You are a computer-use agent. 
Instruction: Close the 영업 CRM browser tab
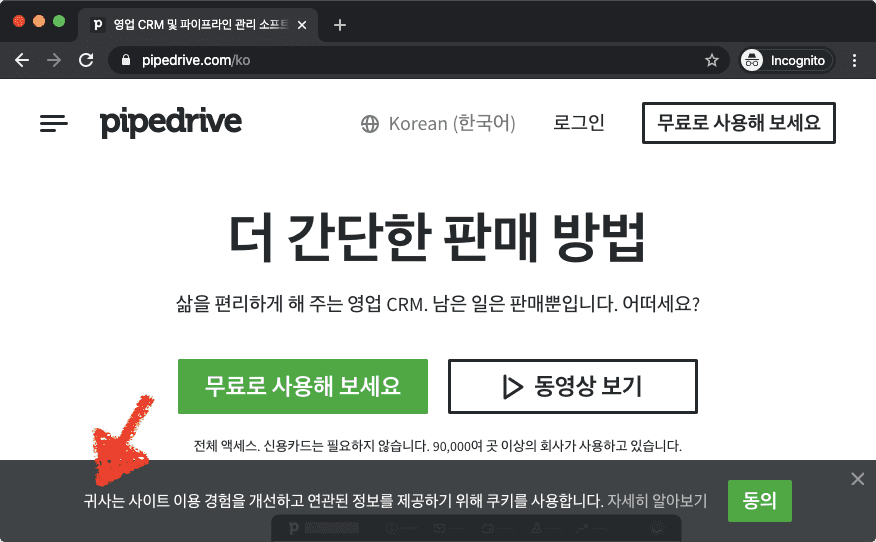point(302,25)
